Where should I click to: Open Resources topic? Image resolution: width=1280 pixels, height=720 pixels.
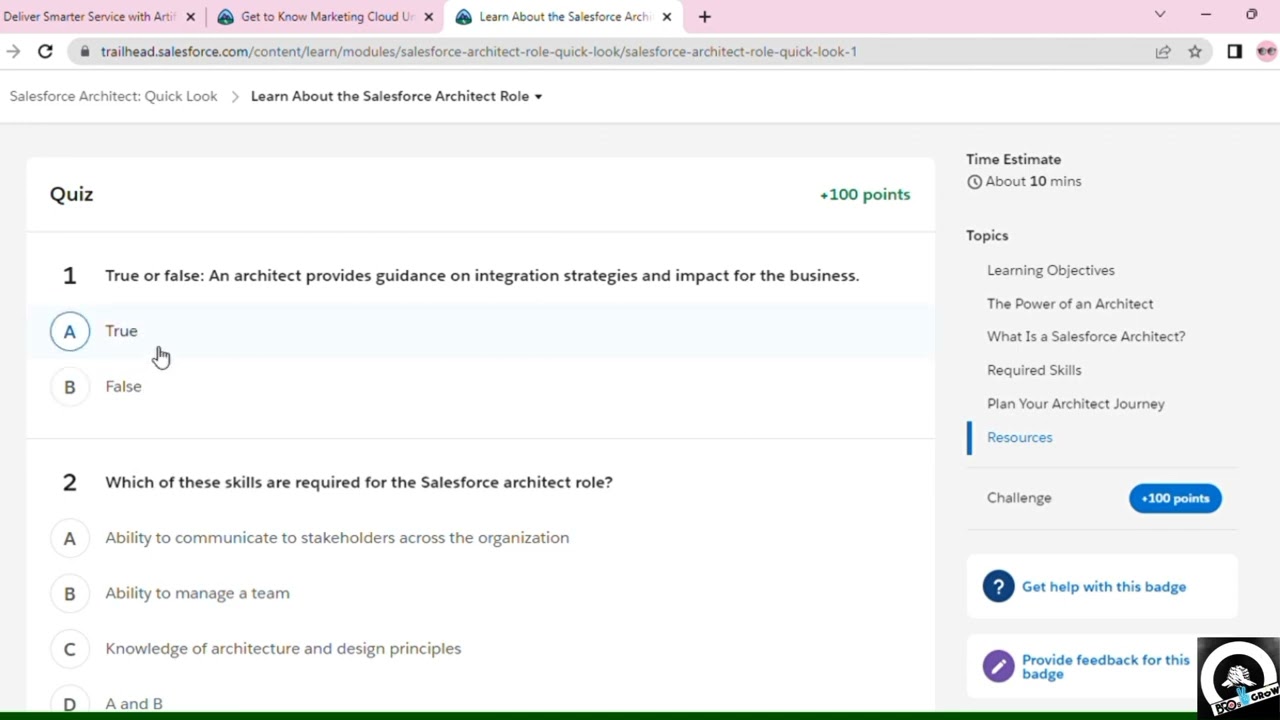1019,437
